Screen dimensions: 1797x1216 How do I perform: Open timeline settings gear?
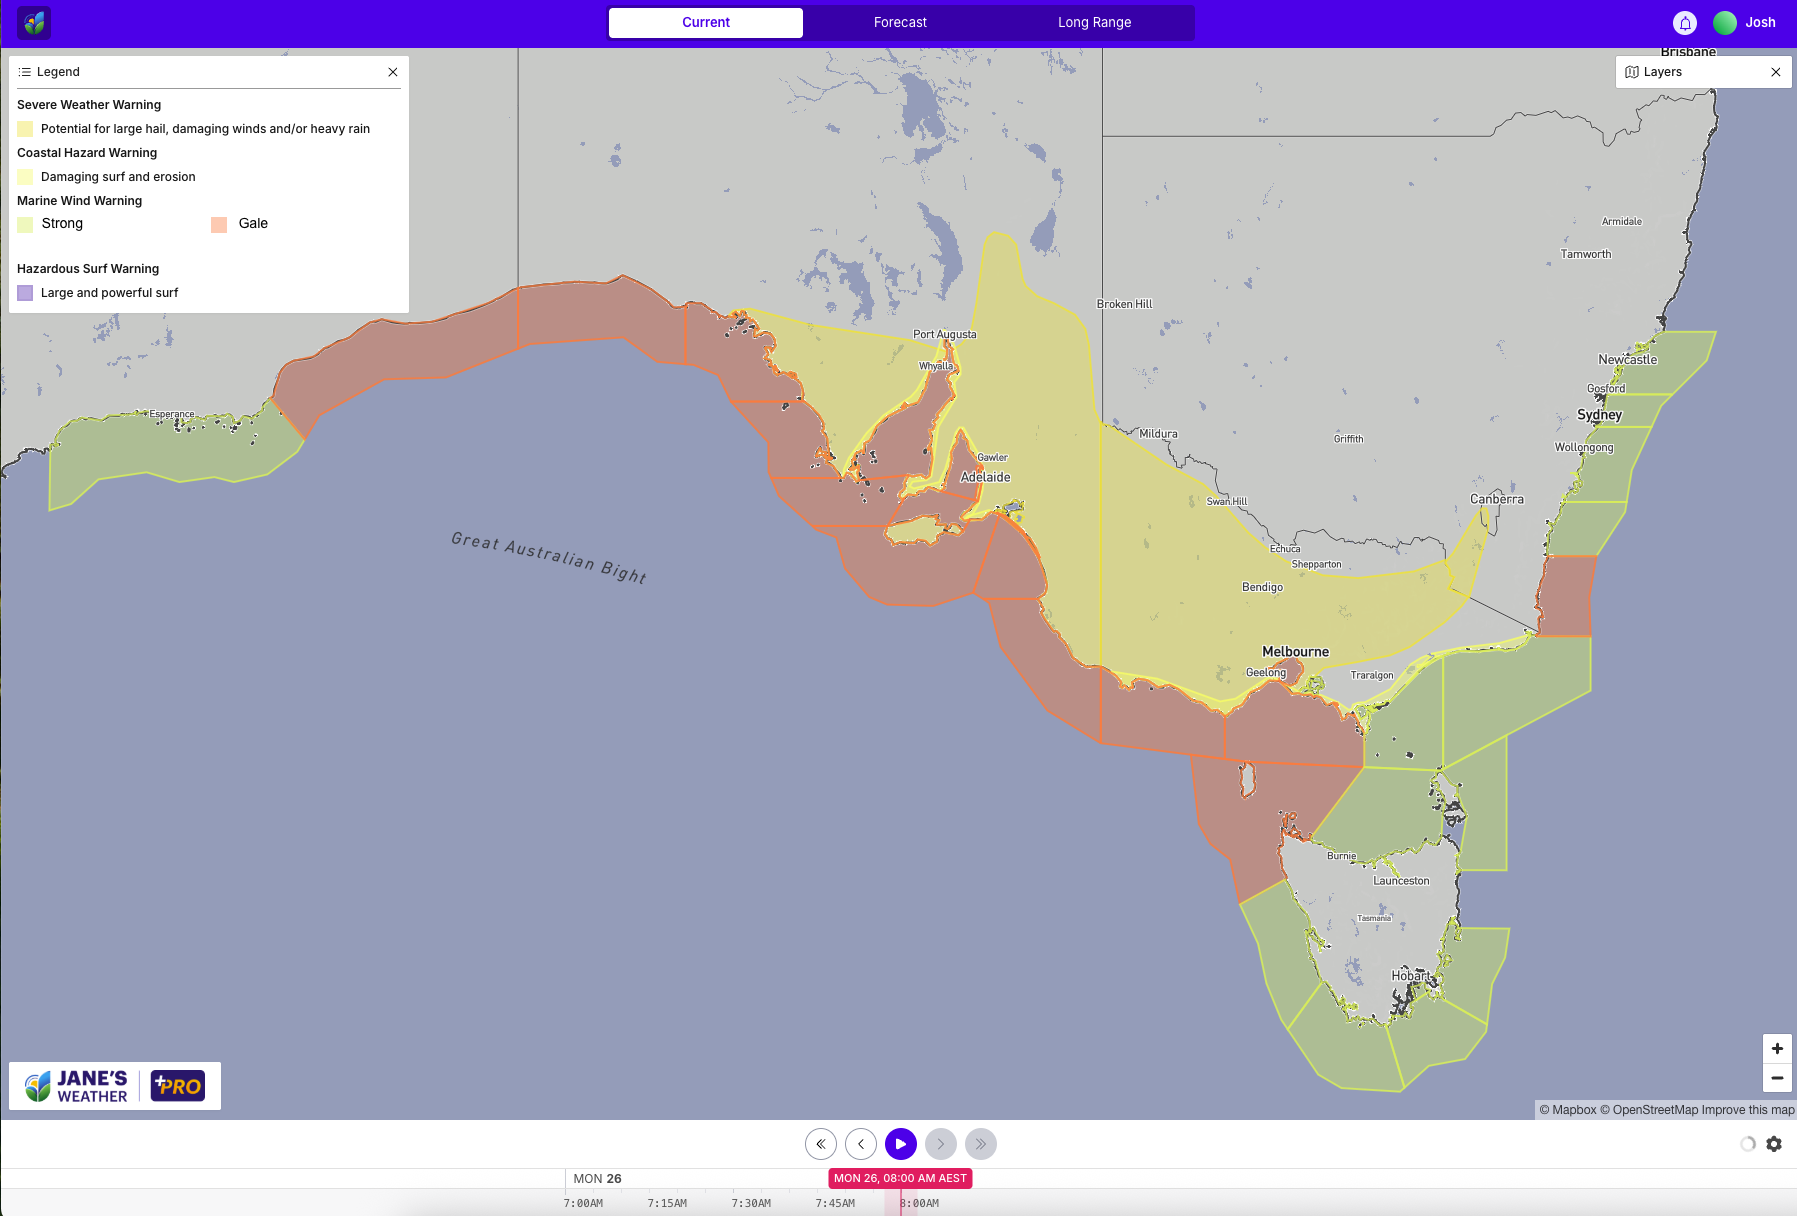[1774, 1144]
